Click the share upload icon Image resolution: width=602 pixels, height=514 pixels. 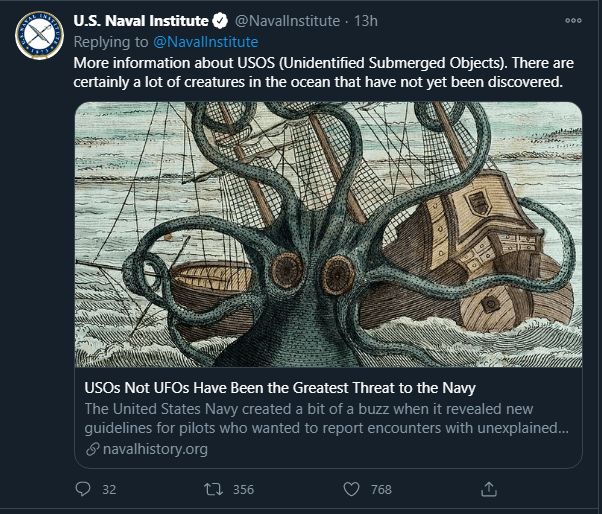(489, 489)
